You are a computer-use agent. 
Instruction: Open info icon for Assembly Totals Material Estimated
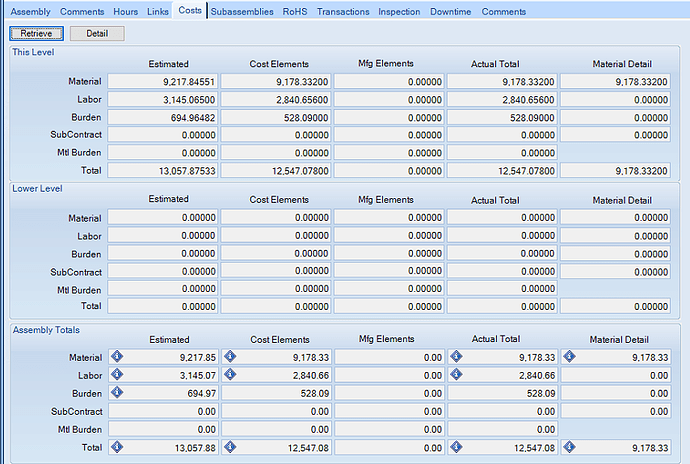point(117,356)
